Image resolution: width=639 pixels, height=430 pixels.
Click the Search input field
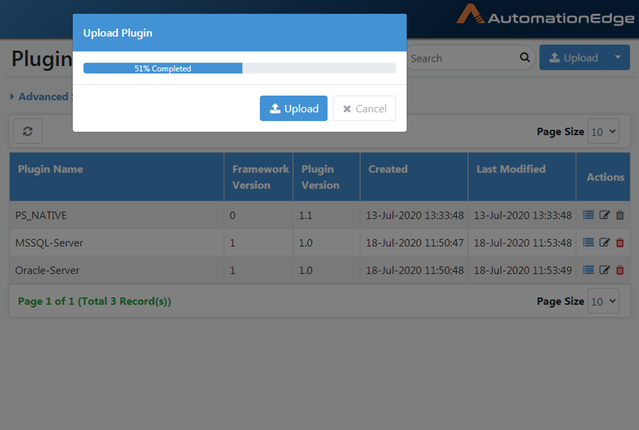click(462, 58)
